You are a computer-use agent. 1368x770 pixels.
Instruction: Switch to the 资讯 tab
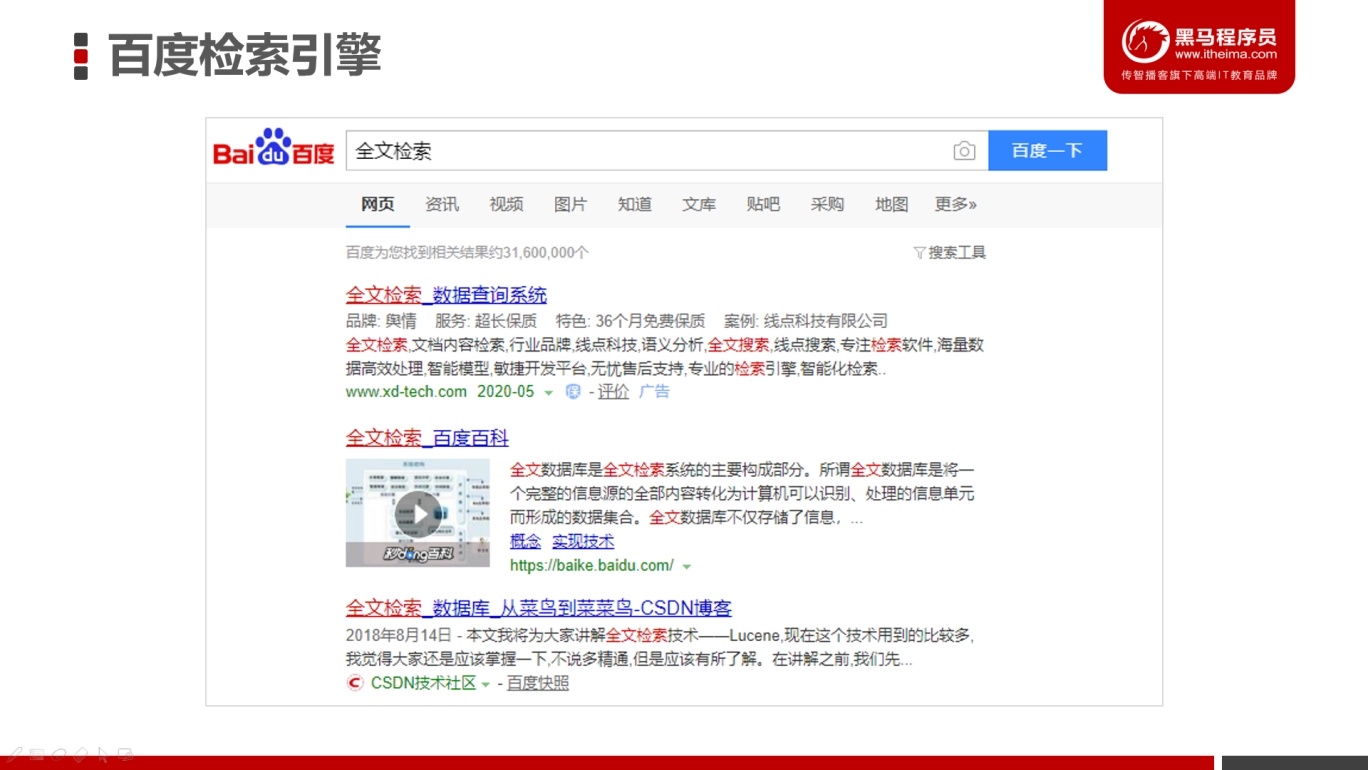(442, 204)
